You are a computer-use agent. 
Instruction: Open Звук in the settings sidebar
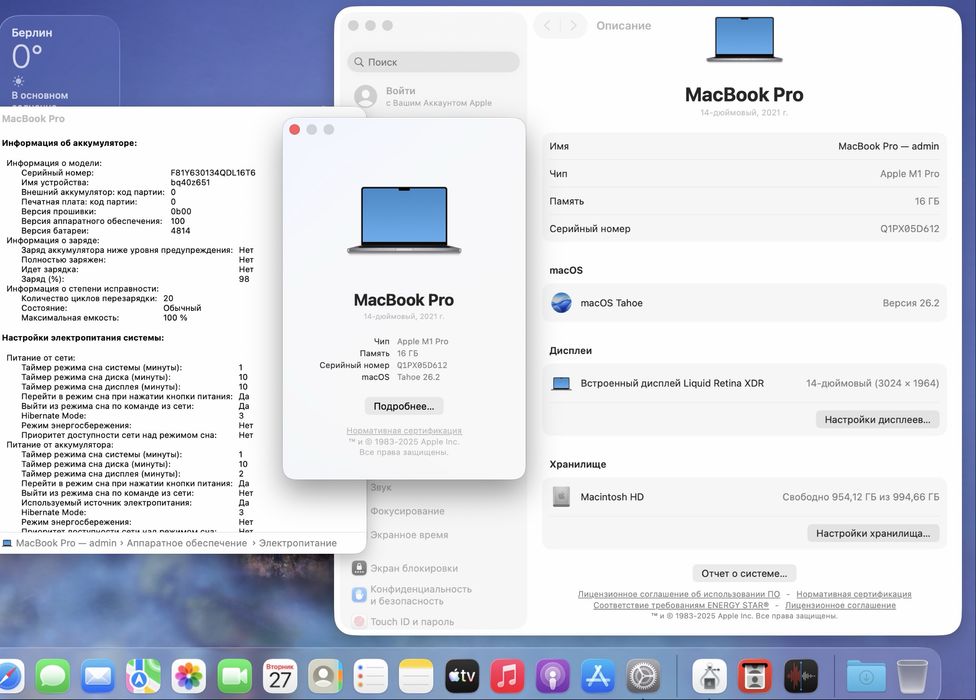pyautogui.click(x=381, y=487)
